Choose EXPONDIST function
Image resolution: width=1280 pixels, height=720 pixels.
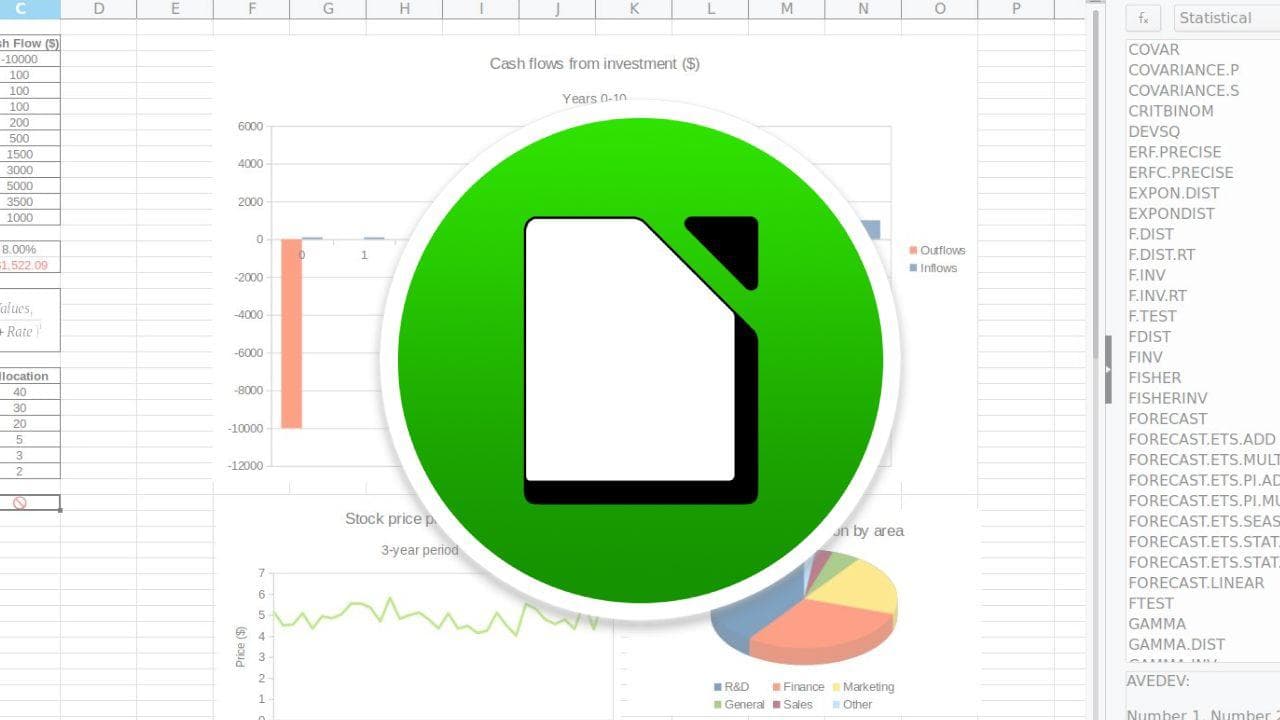tap(1171, 213)
